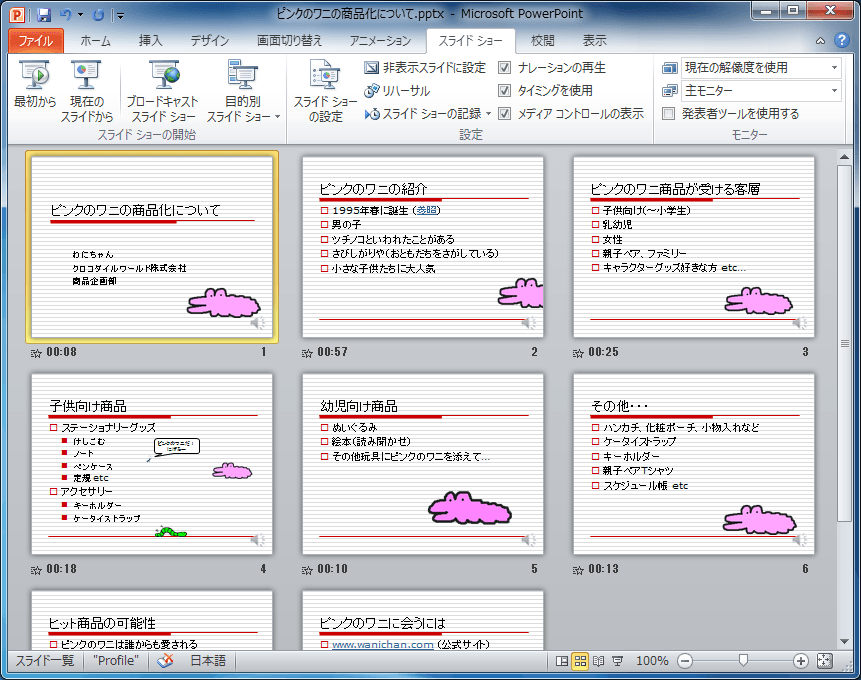Select slide 5 thumbnail 幼児向け商品

[423, 464]
